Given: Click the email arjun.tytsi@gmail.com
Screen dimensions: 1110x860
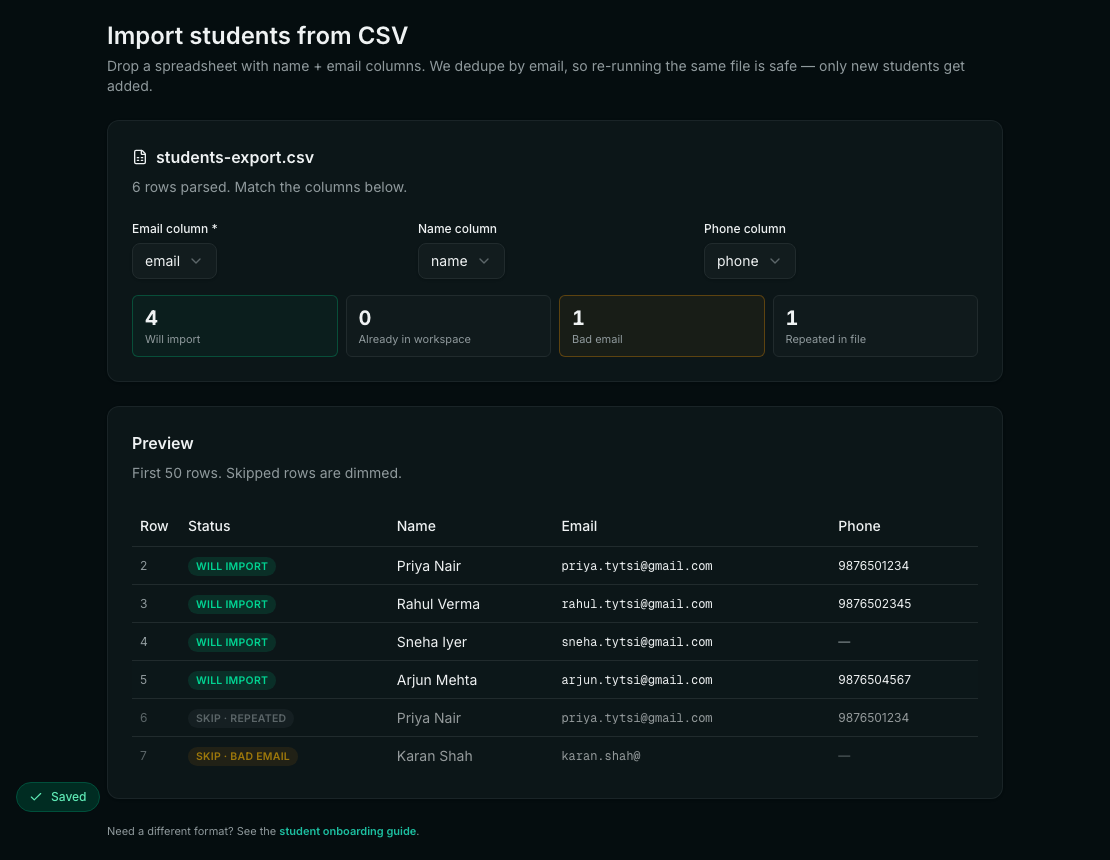Looking at the screenshot, I should 637,680.
